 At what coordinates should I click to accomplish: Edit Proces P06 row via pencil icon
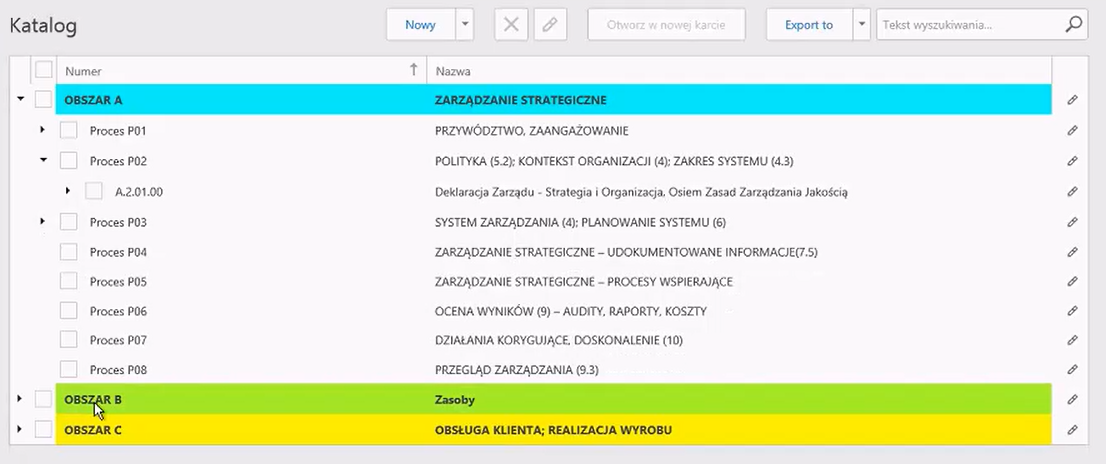click(1072, 311)
